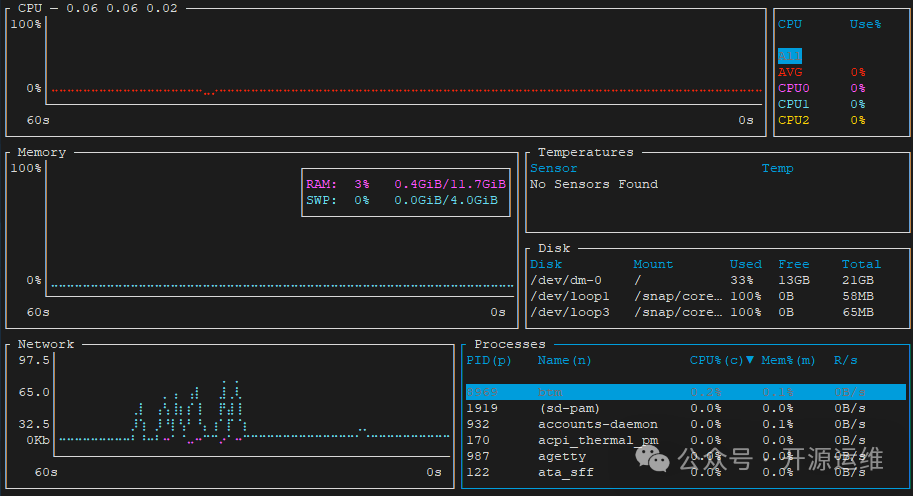Focus the Network widget title
913x496 pixels.
(45, 344)
